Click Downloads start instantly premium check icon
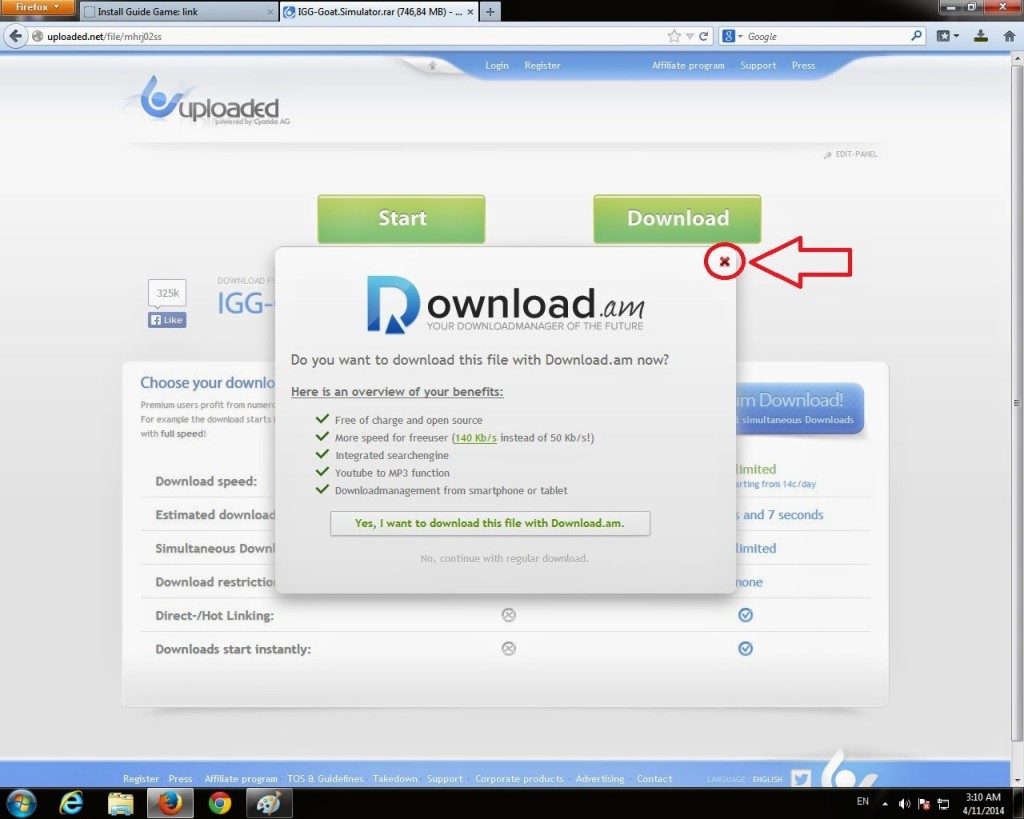 click(x=745, y=649)
